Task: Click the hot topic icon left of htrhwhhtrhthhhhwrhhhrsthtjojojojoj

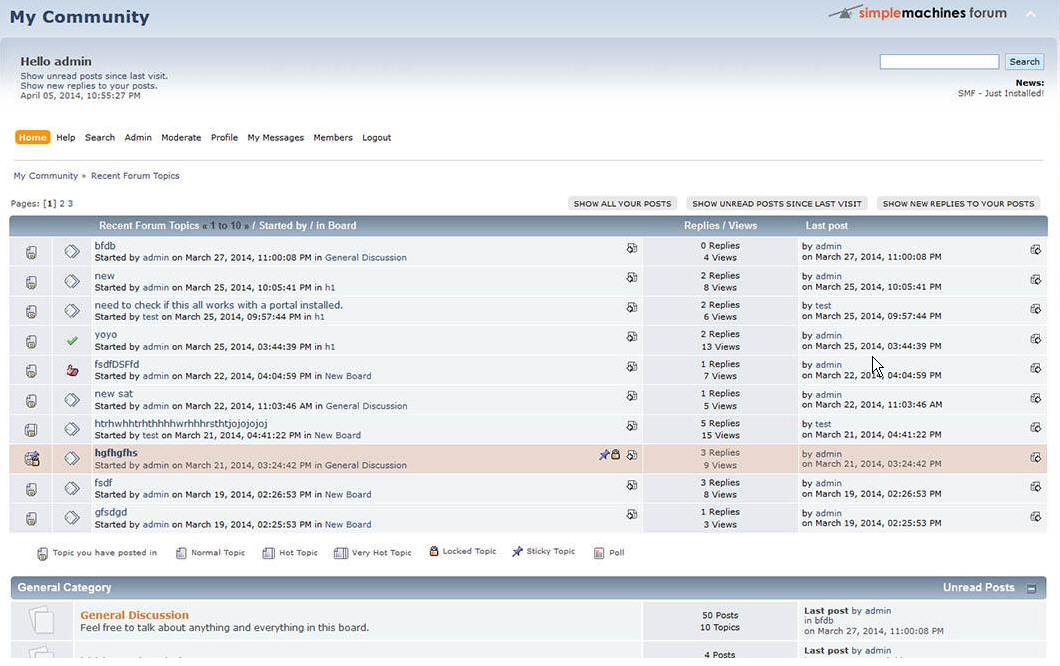Action: pyautogui.click(x=31, y=429)
